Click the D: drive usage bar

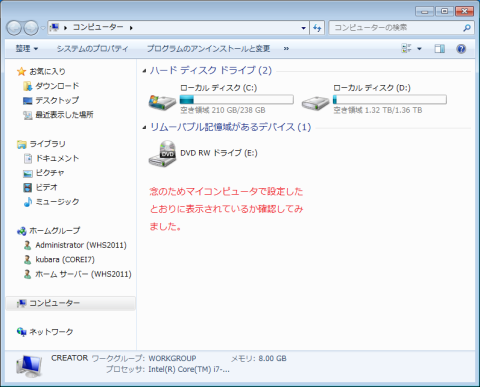(390, 99)
